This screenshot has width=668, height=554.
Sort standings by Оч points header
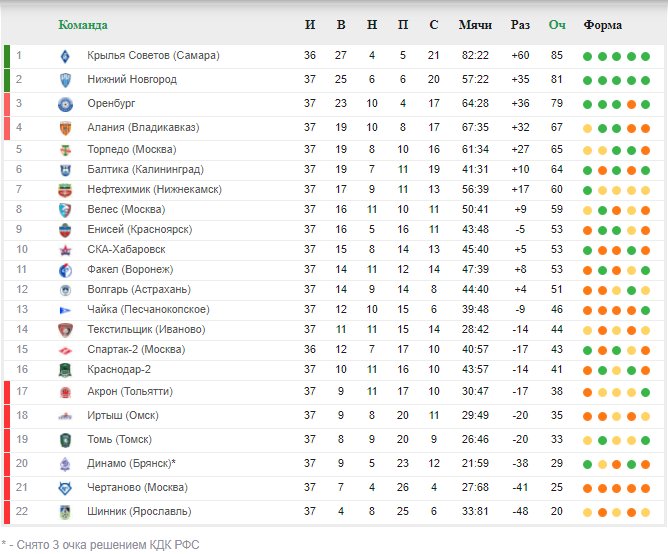557,25
